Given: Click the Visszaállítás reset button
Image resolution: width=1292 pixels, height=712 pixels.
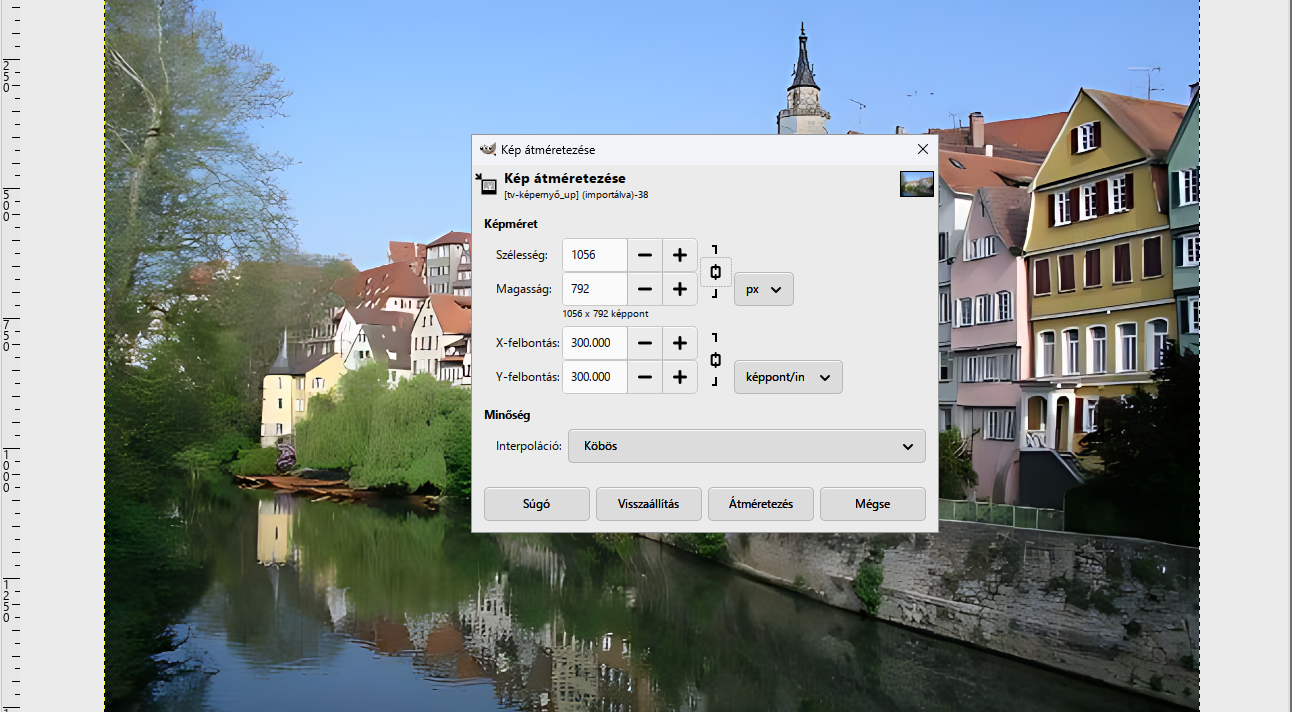Looking at the screenshot, I should (x=649, y=504).
